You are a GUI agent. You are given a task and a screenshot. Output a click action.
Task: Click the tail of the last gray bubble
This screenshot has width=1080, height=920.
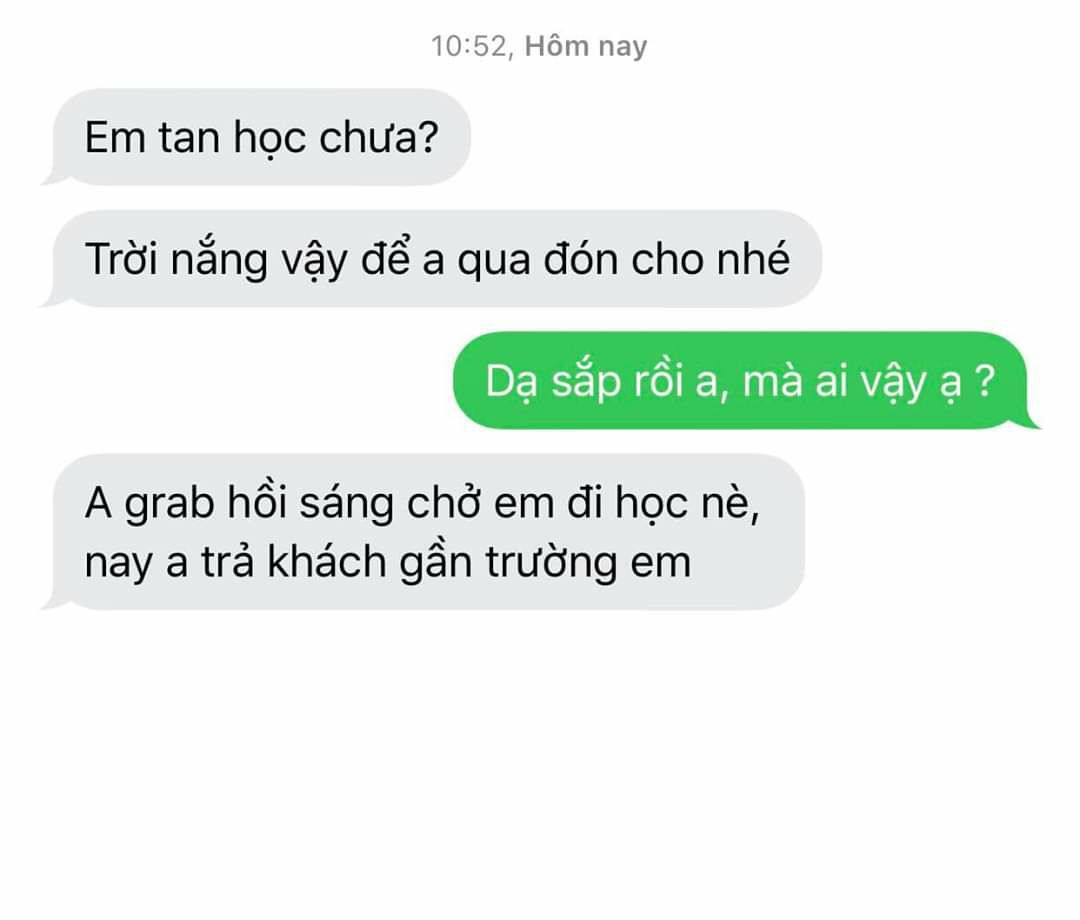(51, 603)
